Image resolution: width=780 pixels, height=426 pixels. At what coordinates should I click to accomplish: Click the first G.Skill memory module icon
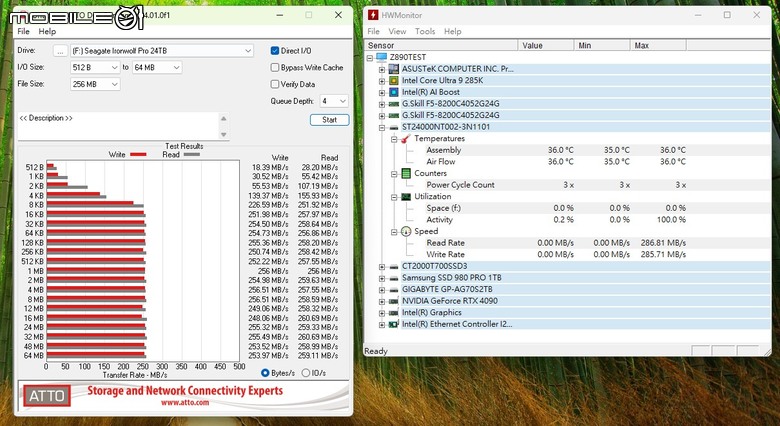pos(393,104)
